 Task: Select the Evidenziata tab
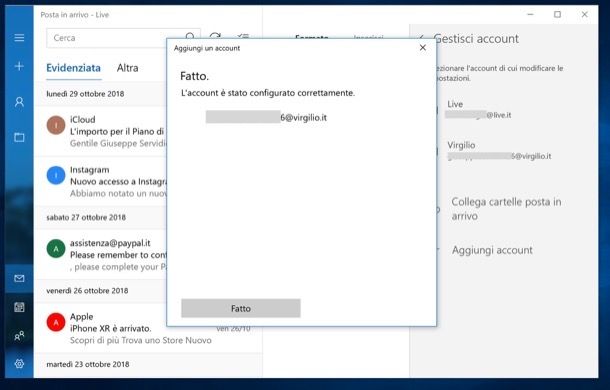click(74, 68)
